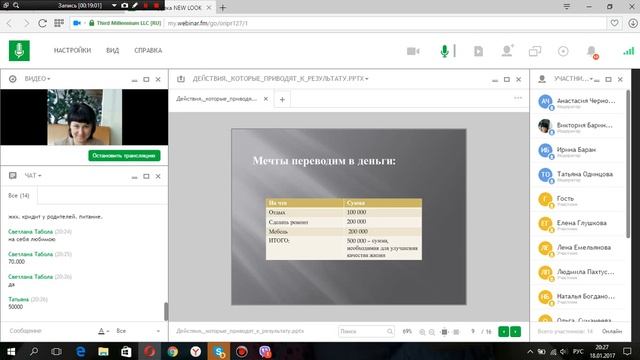Select the Действия_которые_приводя... file tab

216,99
